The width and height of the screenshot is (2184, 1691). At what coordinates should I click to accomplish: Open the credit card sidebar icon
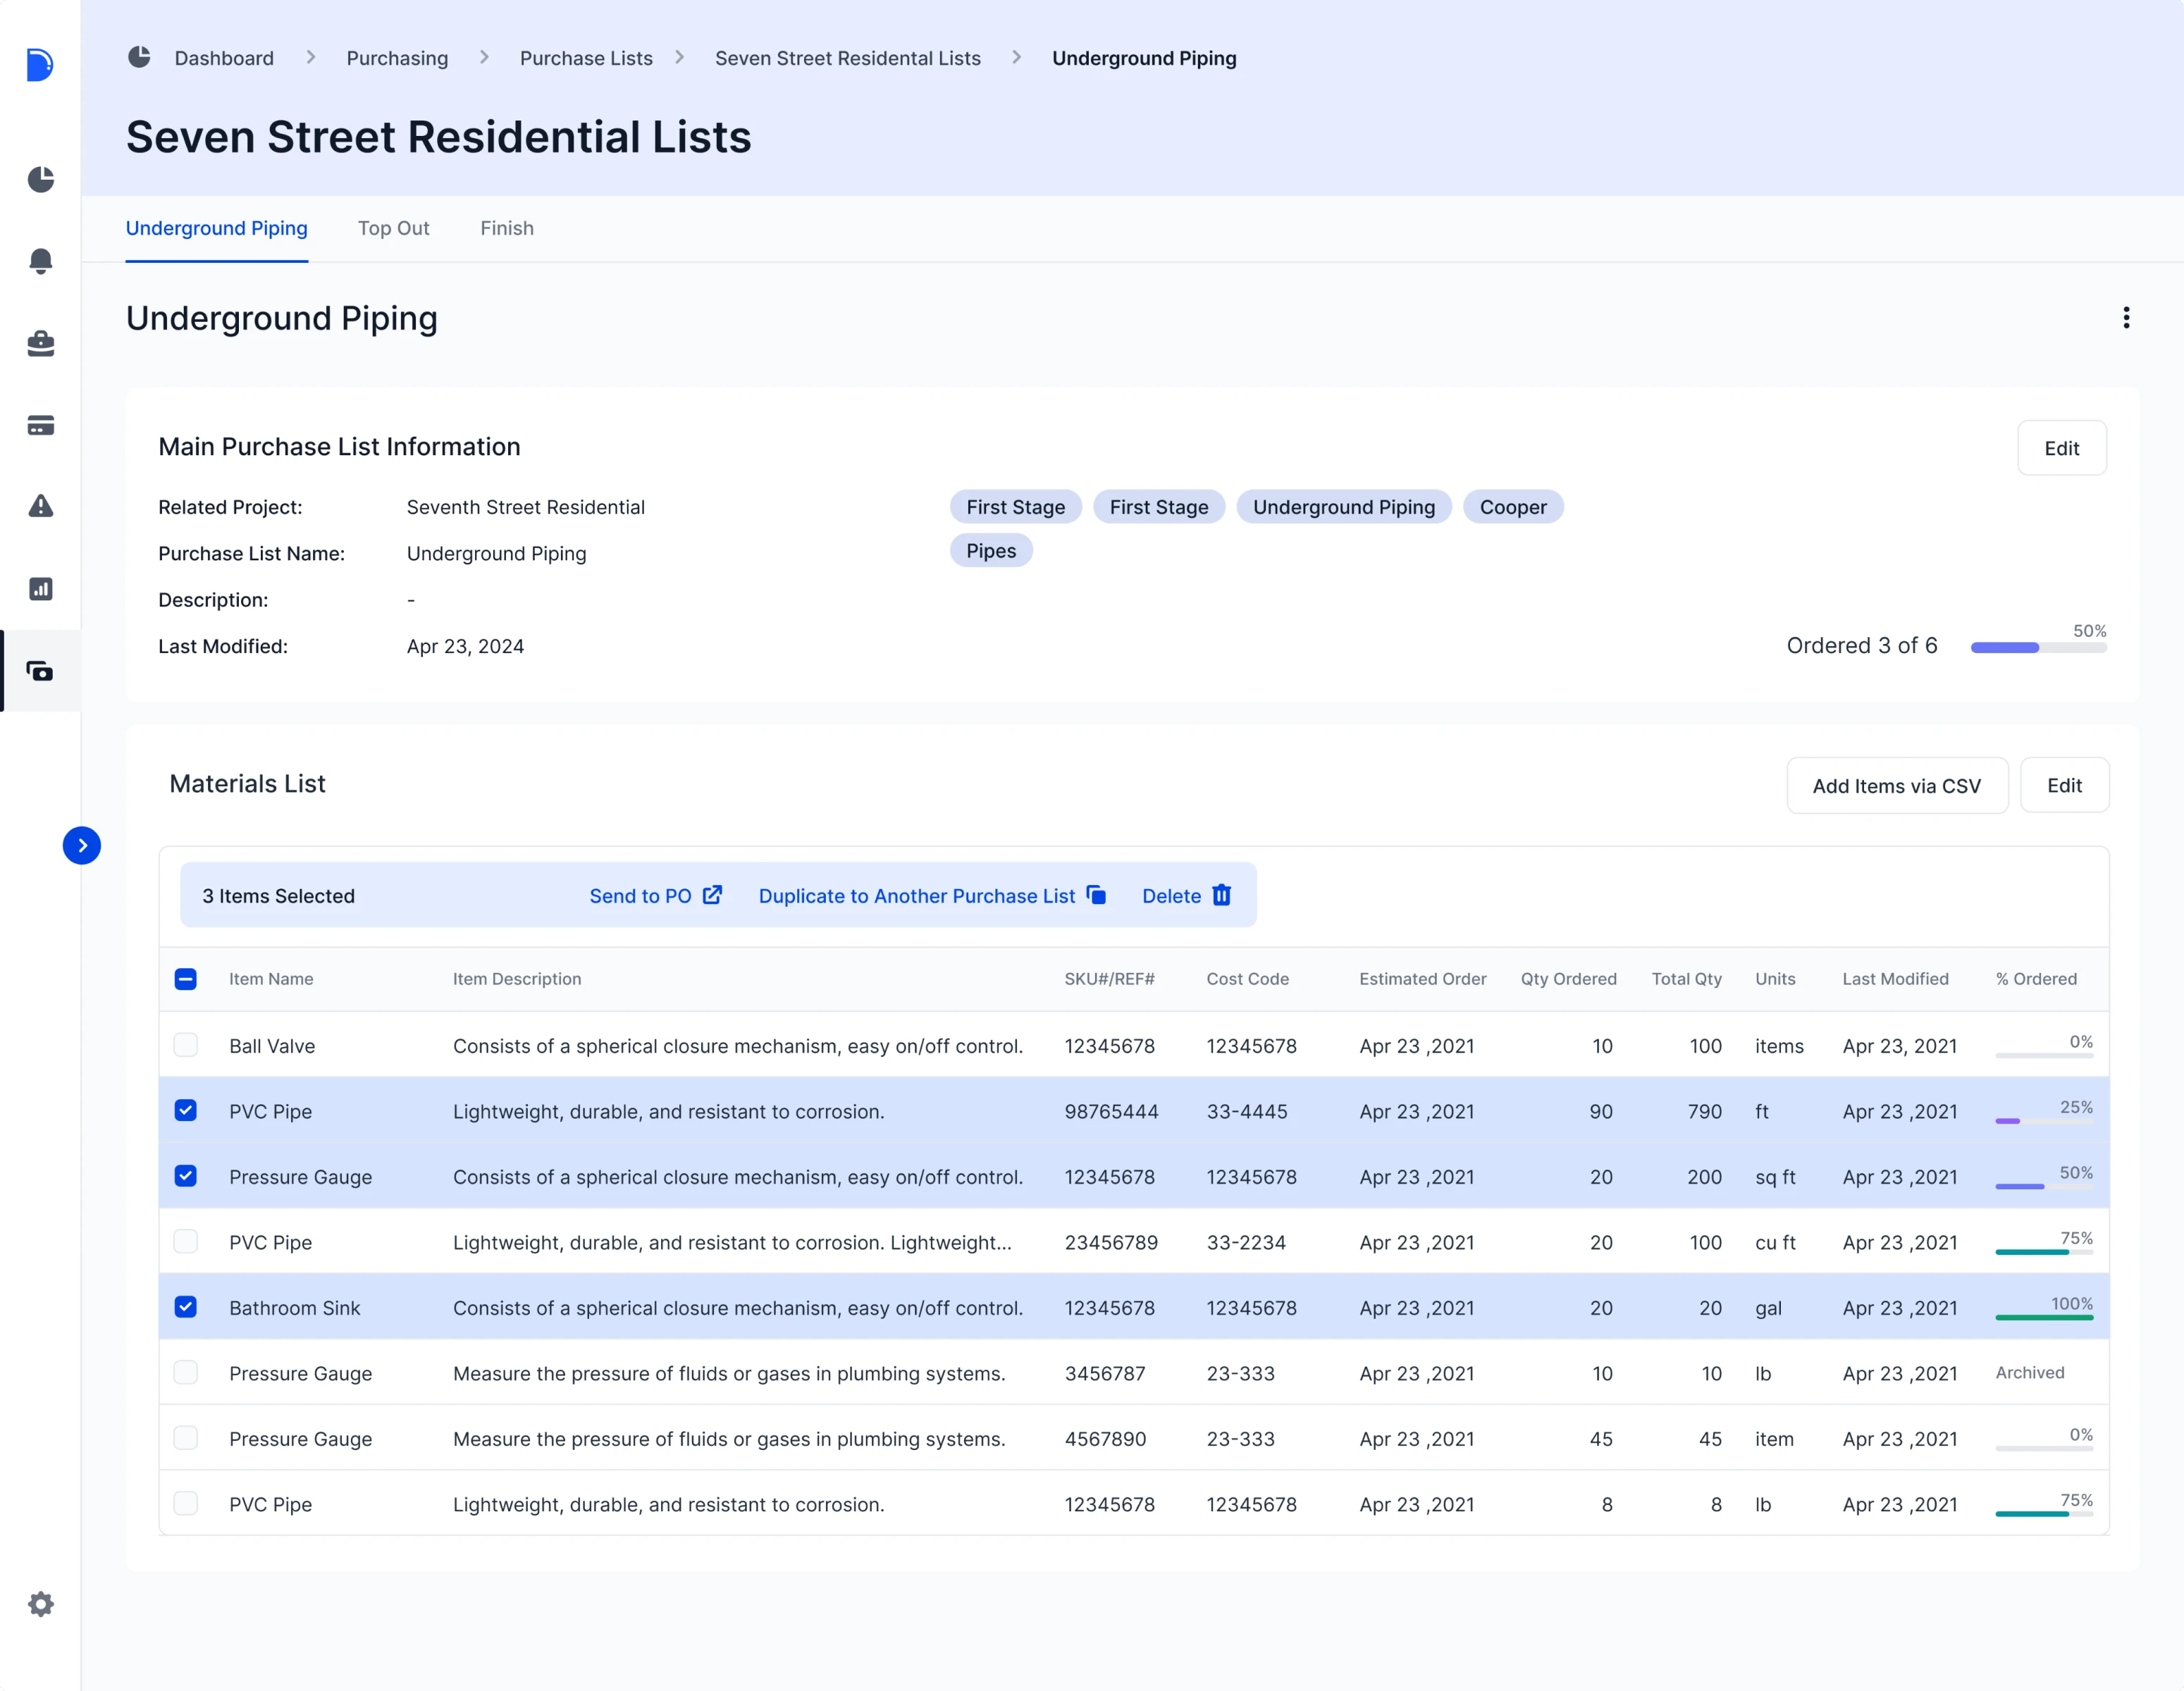point(40,425)
